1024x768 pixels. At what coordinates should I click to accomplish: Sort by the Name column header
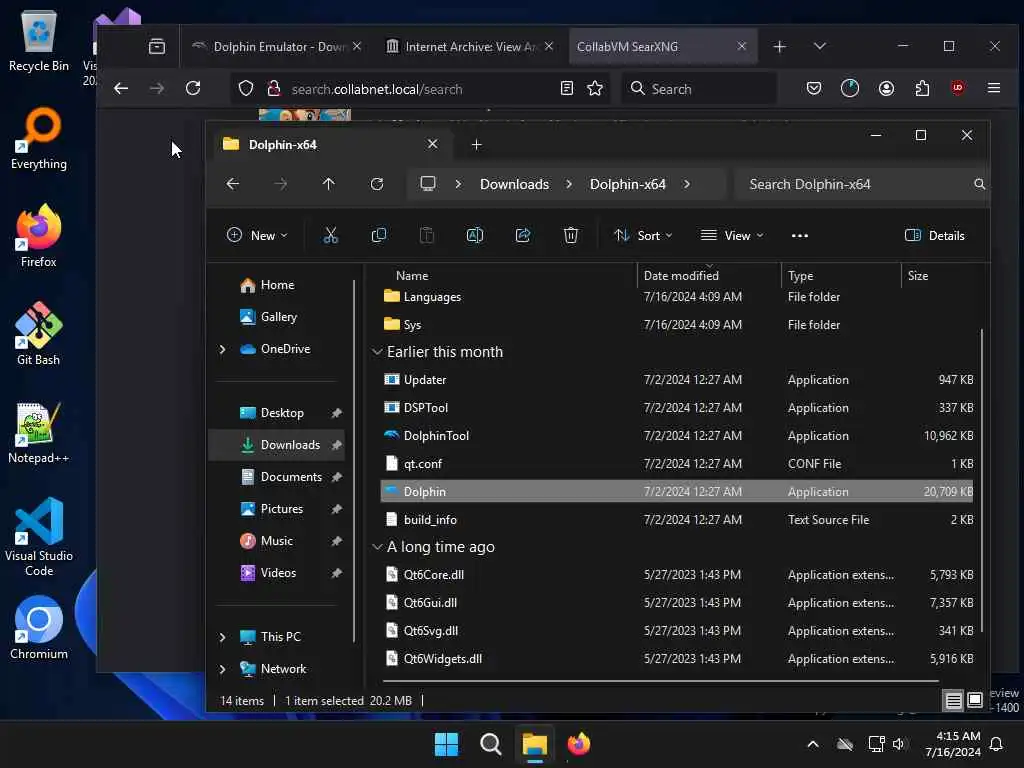(411, 276)
